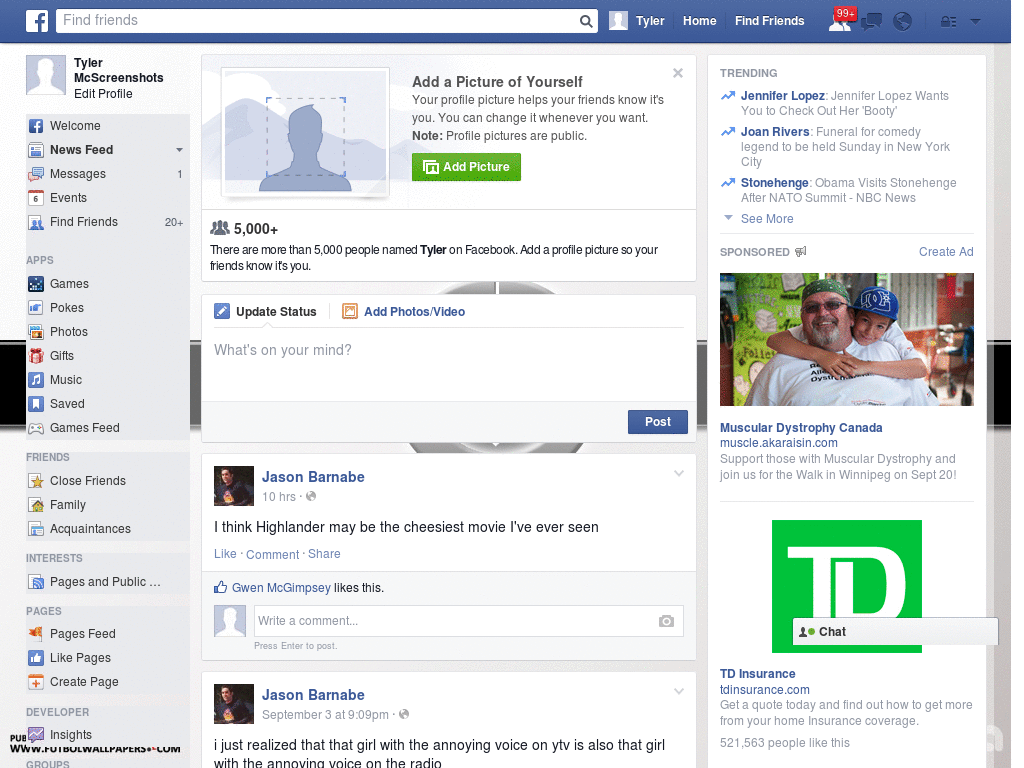Go to Home in top bar
This screenshot has height=768, width=1024.
click(x=699, y=21)
